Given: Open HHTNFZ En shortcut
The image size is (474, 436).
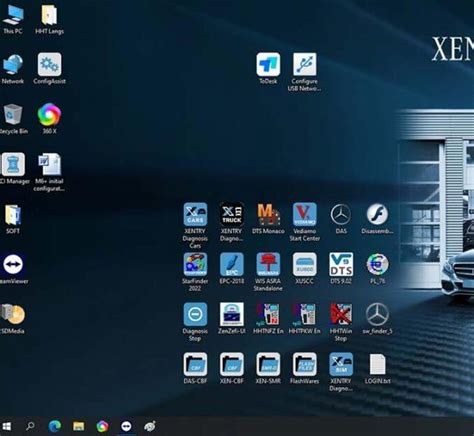Looking at the screenshot, I should 268,319.
